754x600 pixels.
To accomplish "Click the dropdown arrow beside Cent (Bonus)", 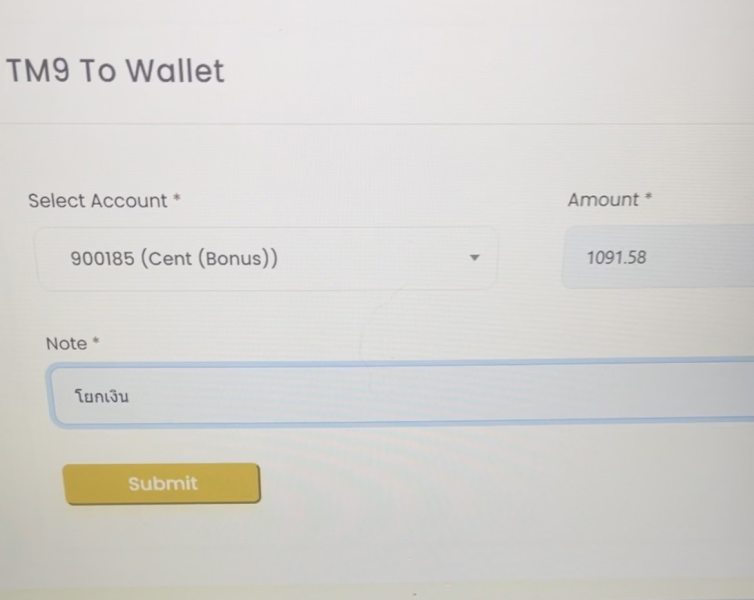I will point(475,258).
